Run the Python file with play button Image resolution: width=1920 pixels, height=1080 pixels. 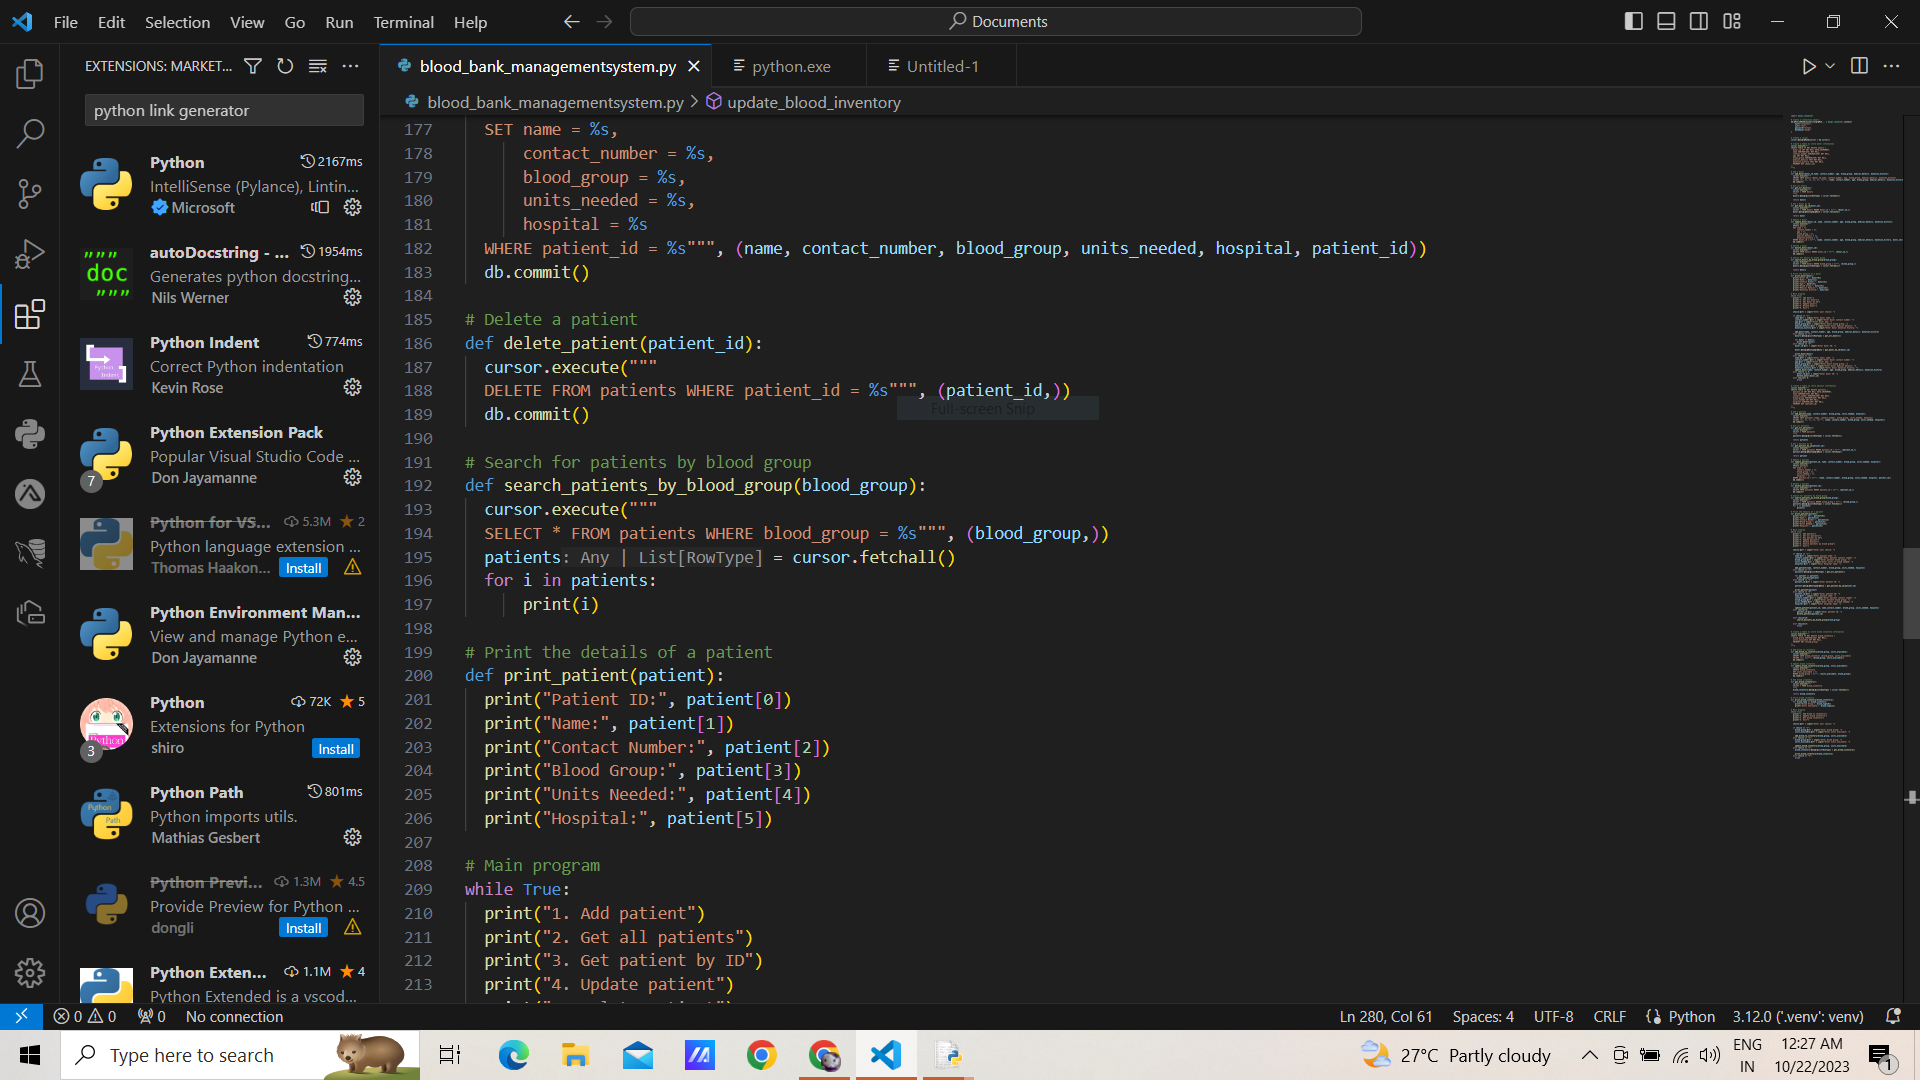point(1808,66)
